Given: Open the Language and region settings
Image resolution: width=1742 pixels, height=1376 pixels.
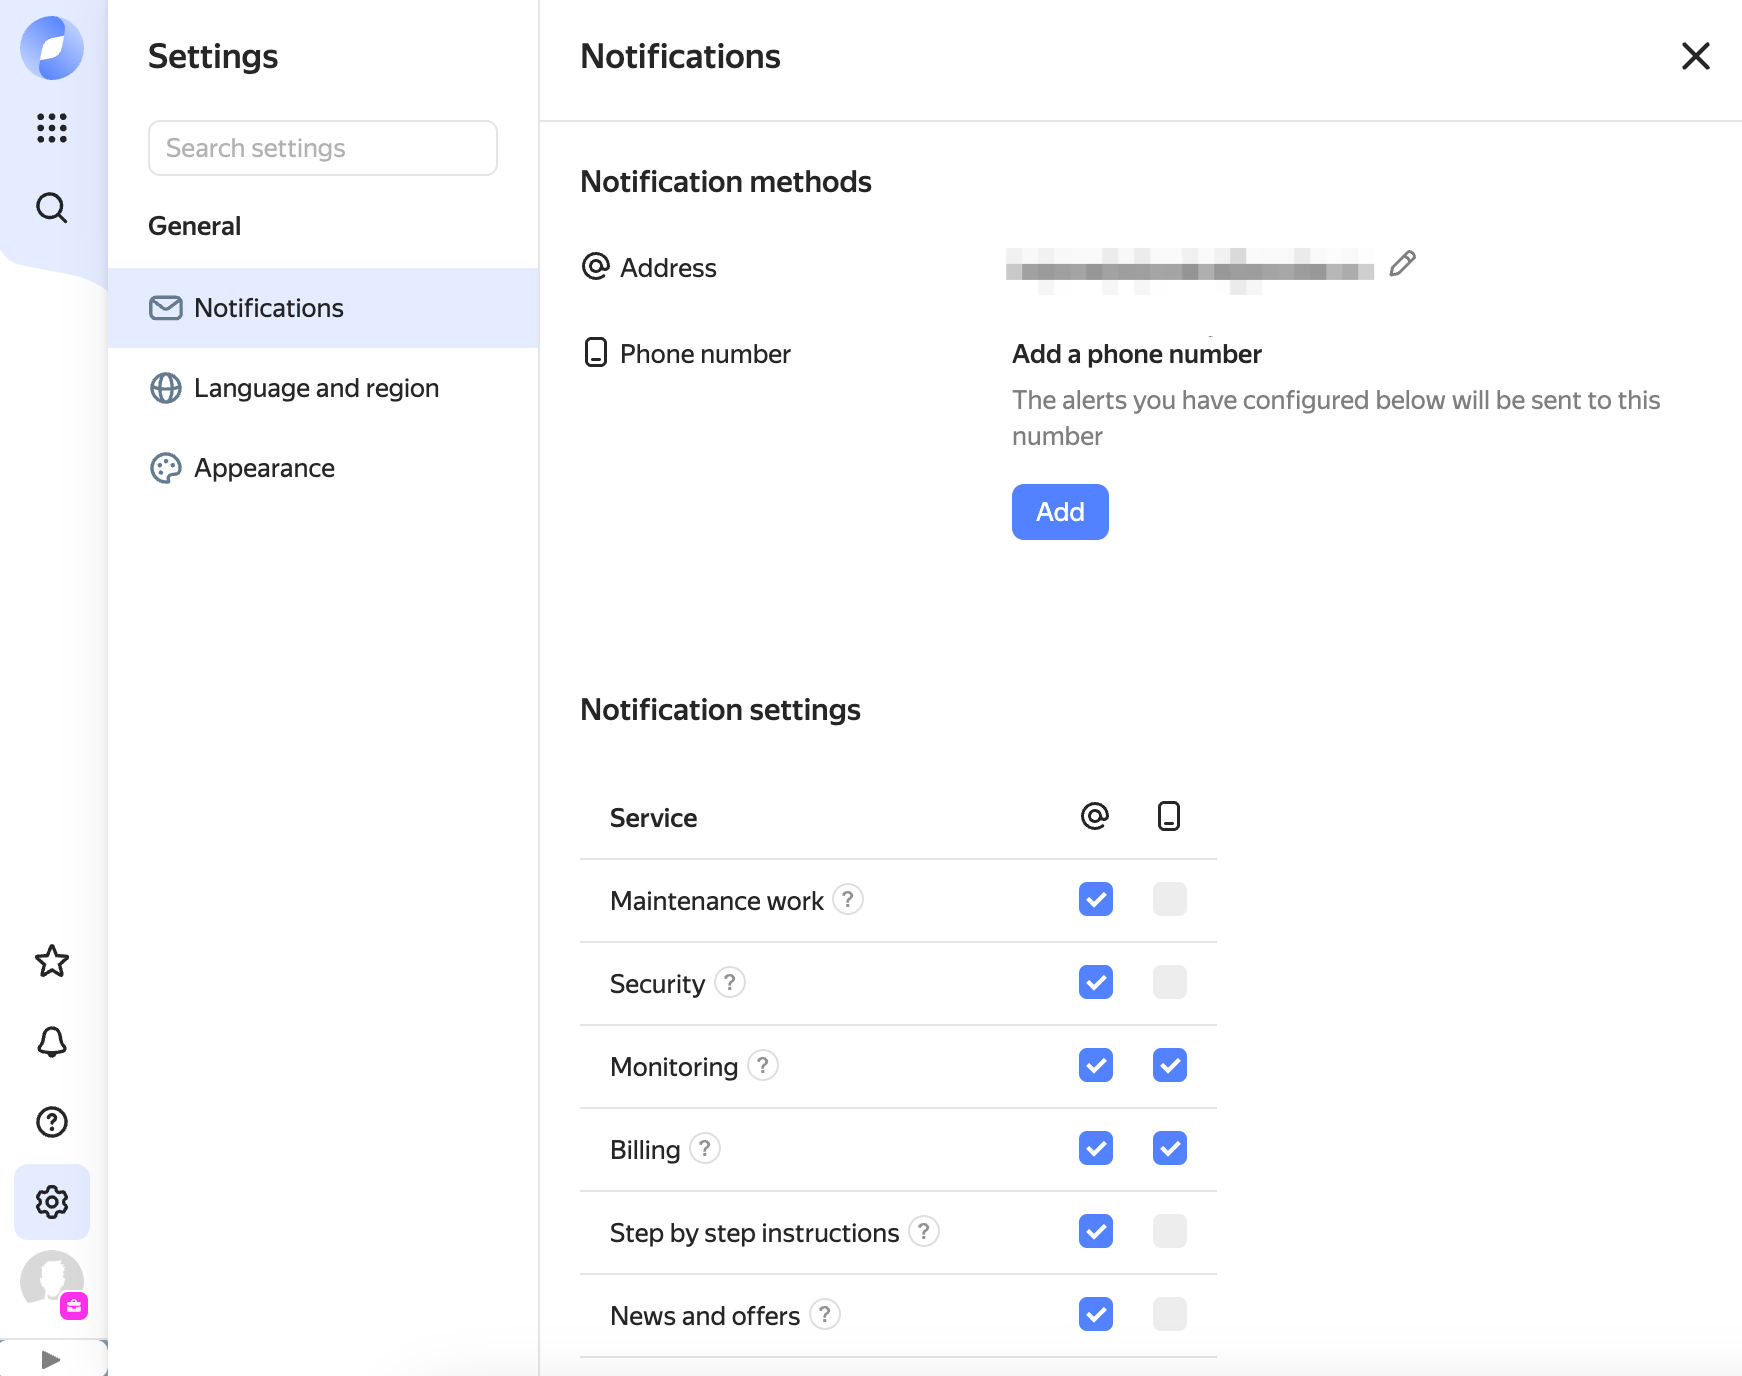Looking at the screenshot, I should tap(316, 388).
